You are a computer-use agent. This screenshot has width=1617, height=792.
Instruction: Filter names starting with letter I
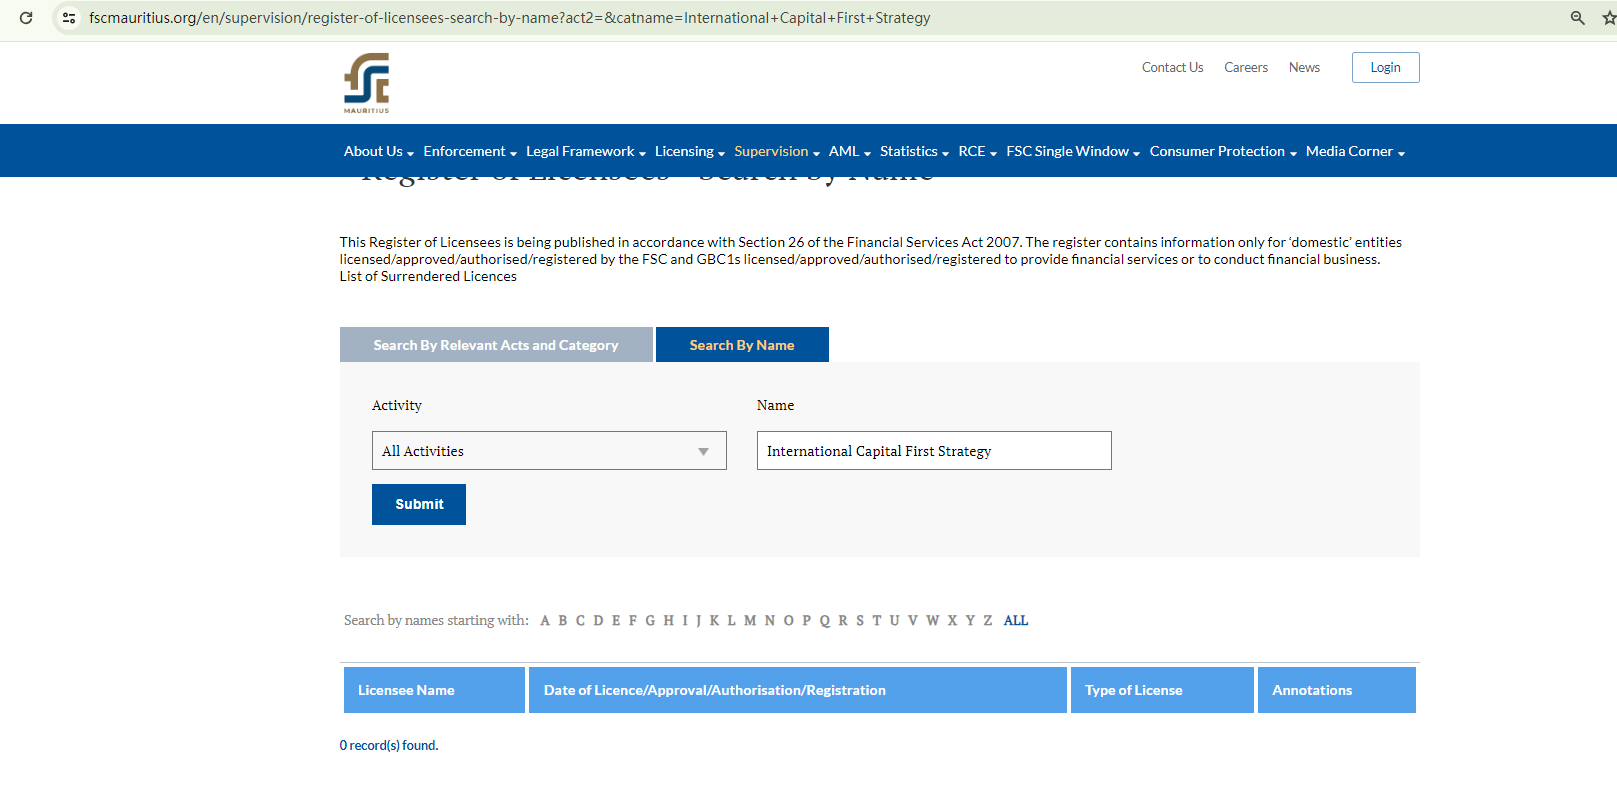(685, 620)
